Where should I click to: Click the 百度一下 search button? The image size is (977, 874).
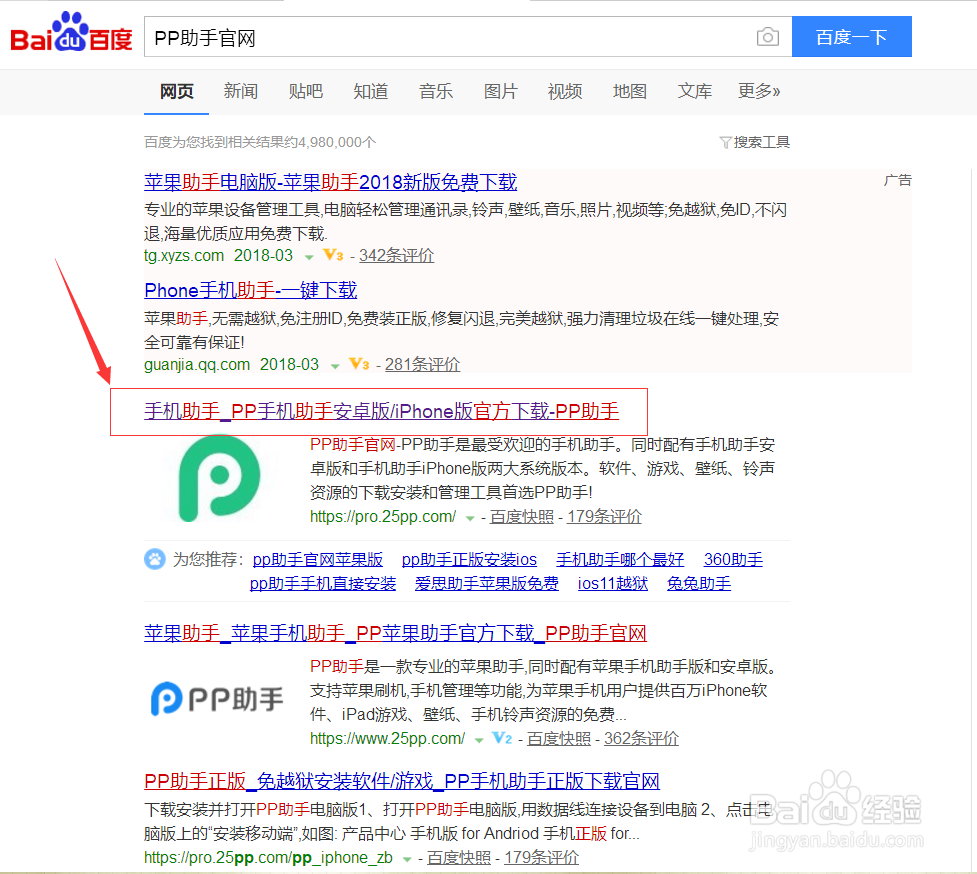(x=852, y=37)
